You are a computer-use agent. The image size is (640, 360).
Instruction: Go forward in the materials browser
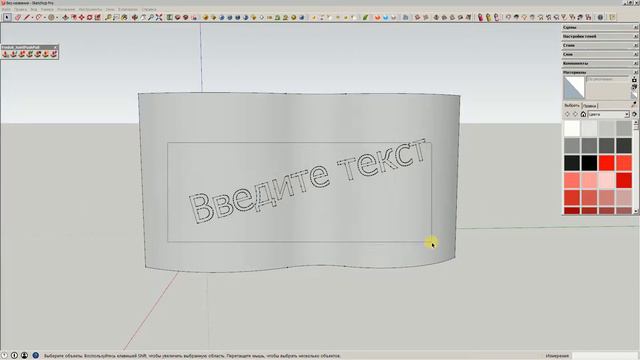576,114
